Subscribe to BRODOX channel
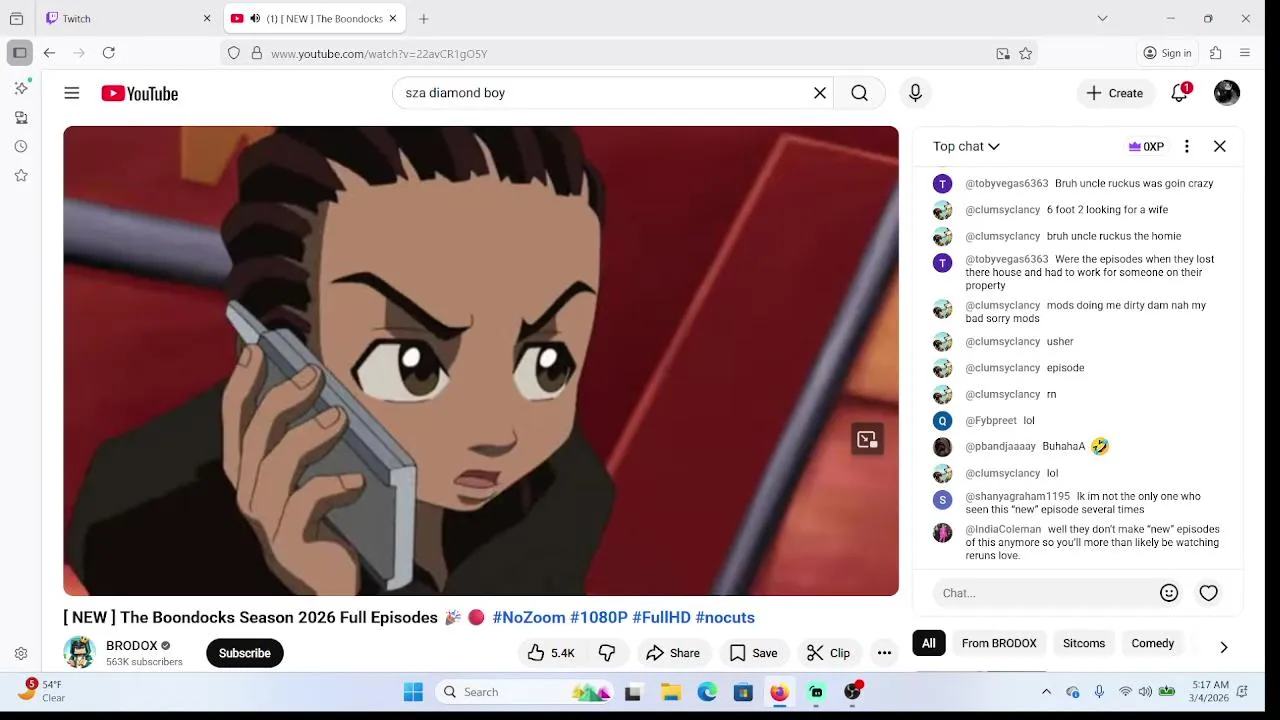 [245, 653]
